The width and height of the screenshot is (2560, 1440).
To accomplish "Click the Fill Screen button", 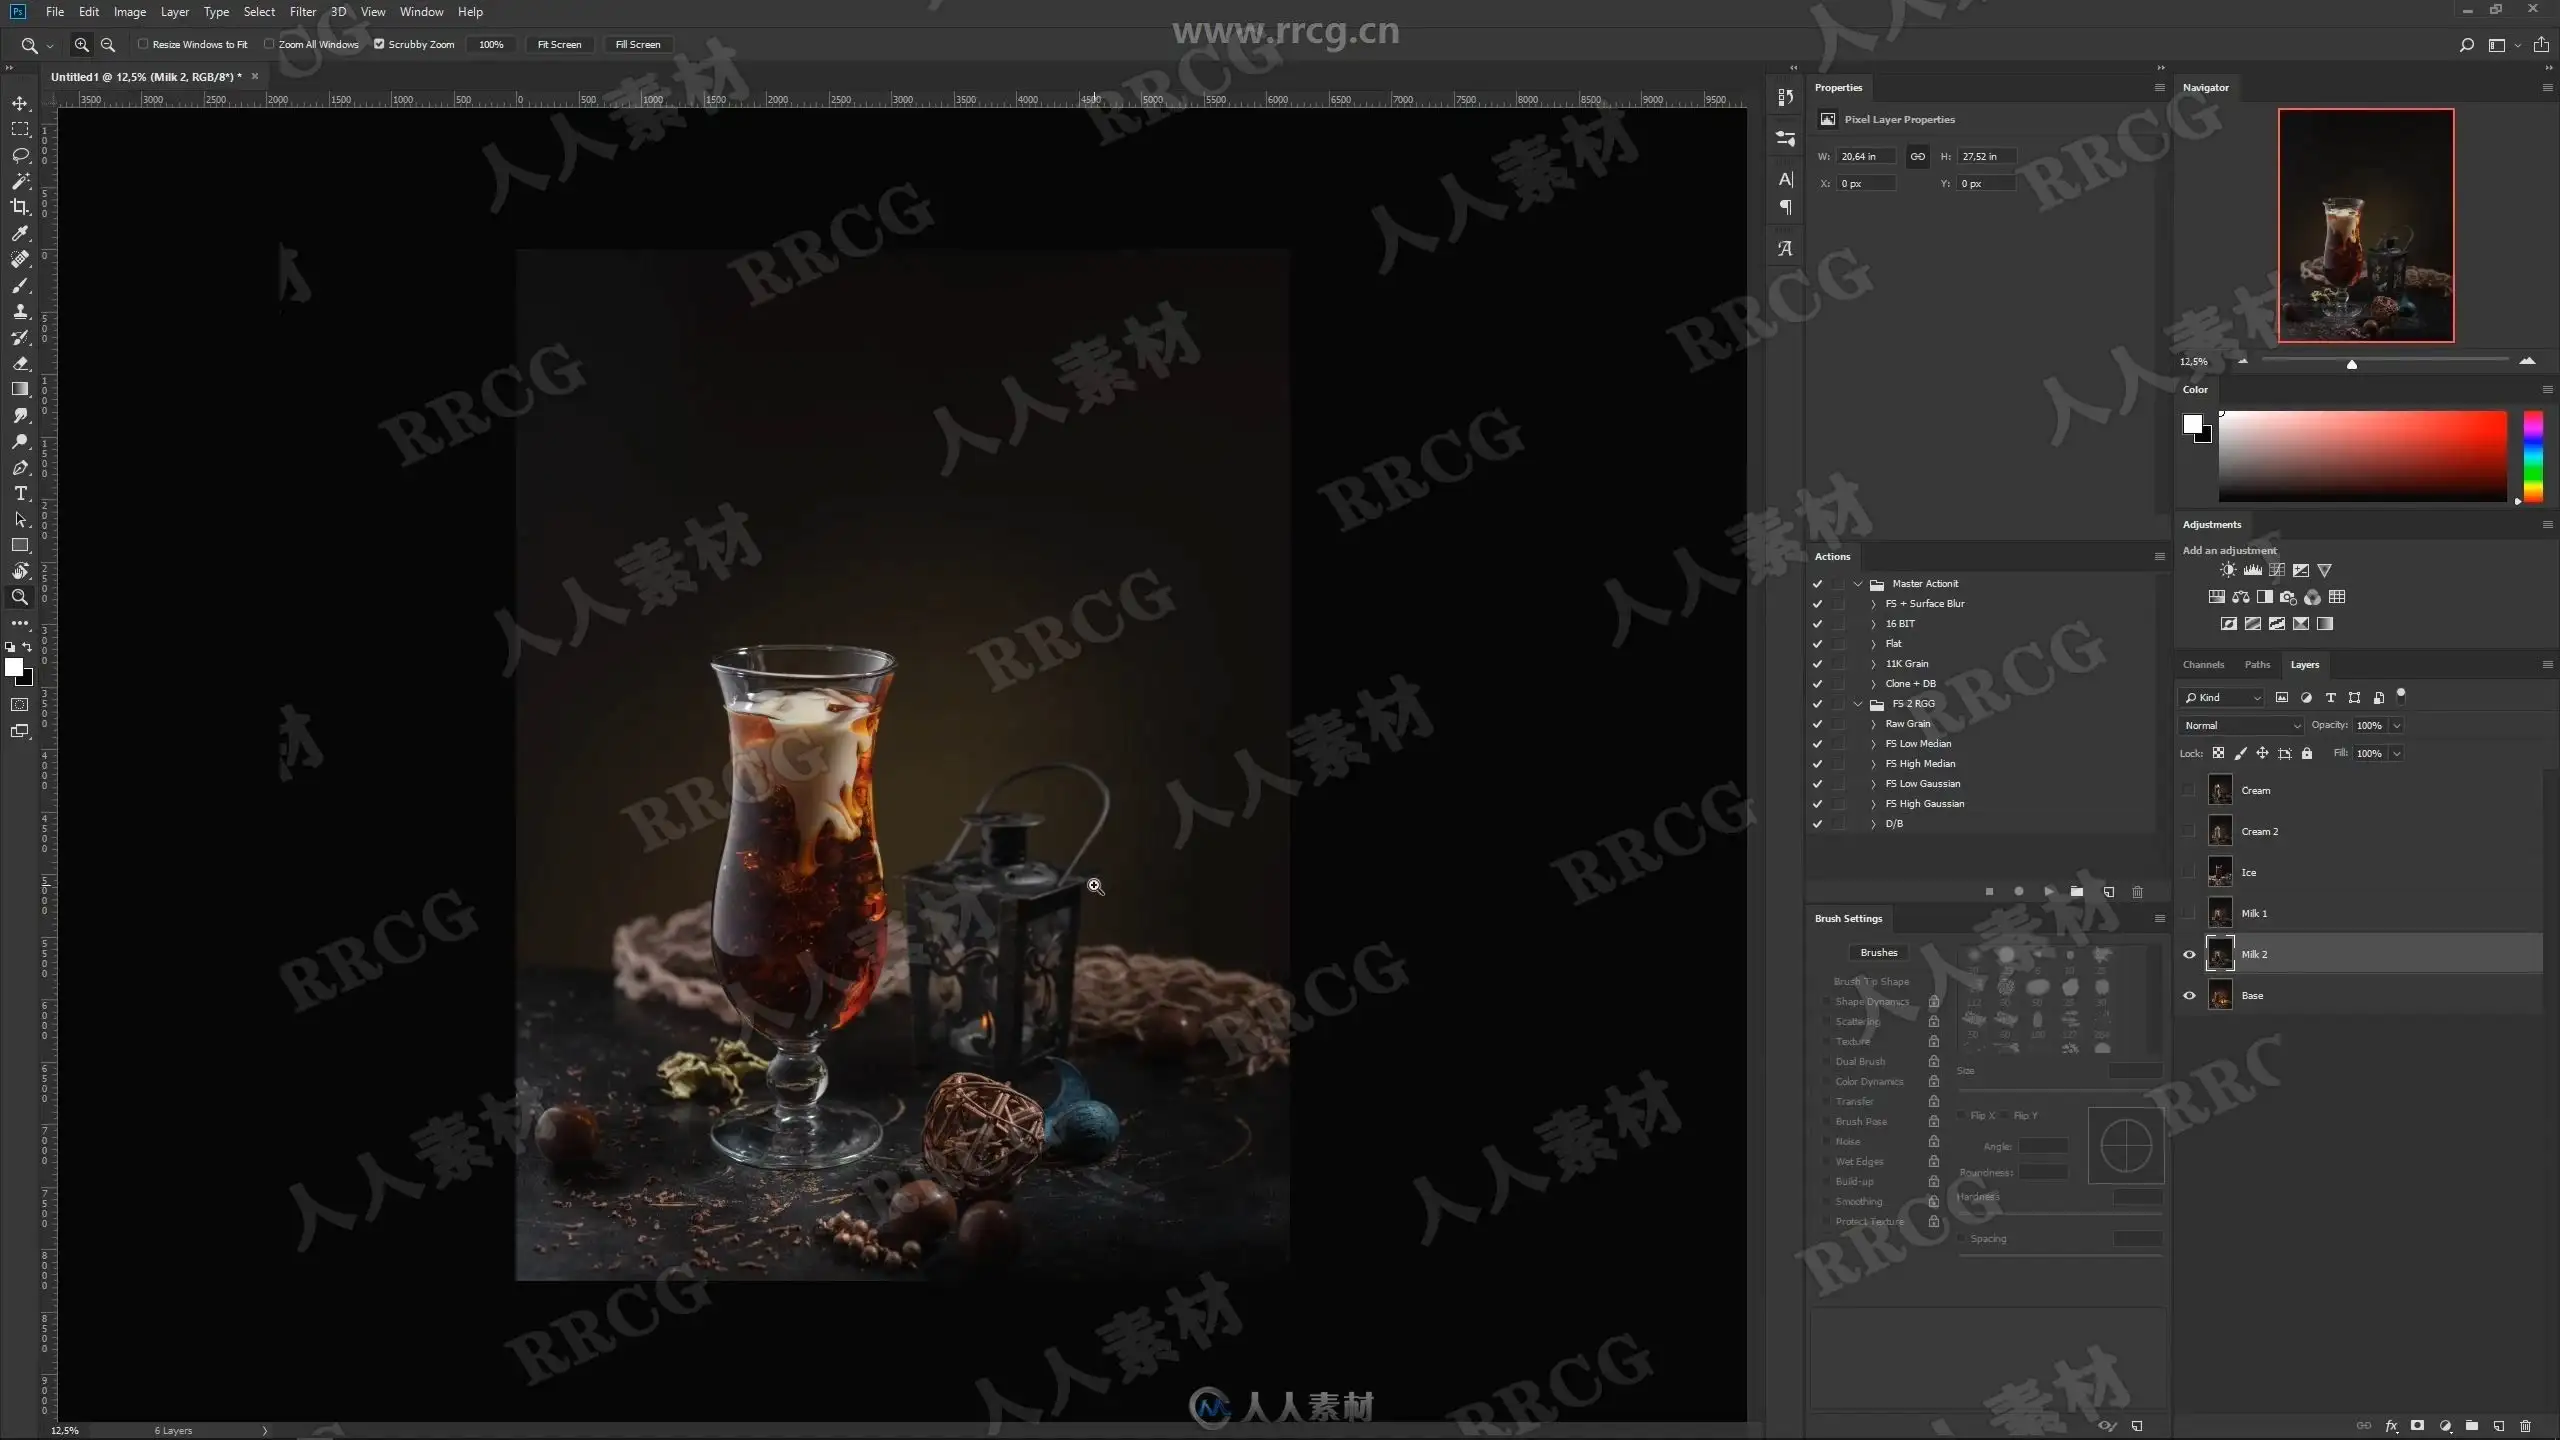I will coord(637,44).
